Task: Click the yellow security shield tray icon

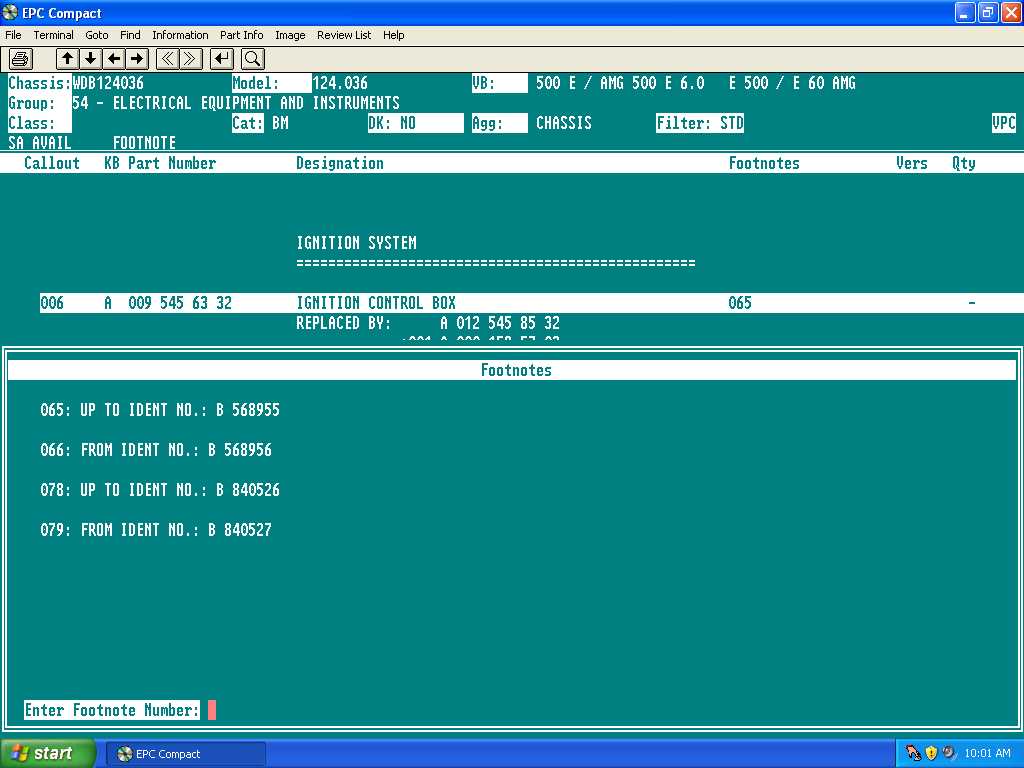Action: click(x=930, y=753)
